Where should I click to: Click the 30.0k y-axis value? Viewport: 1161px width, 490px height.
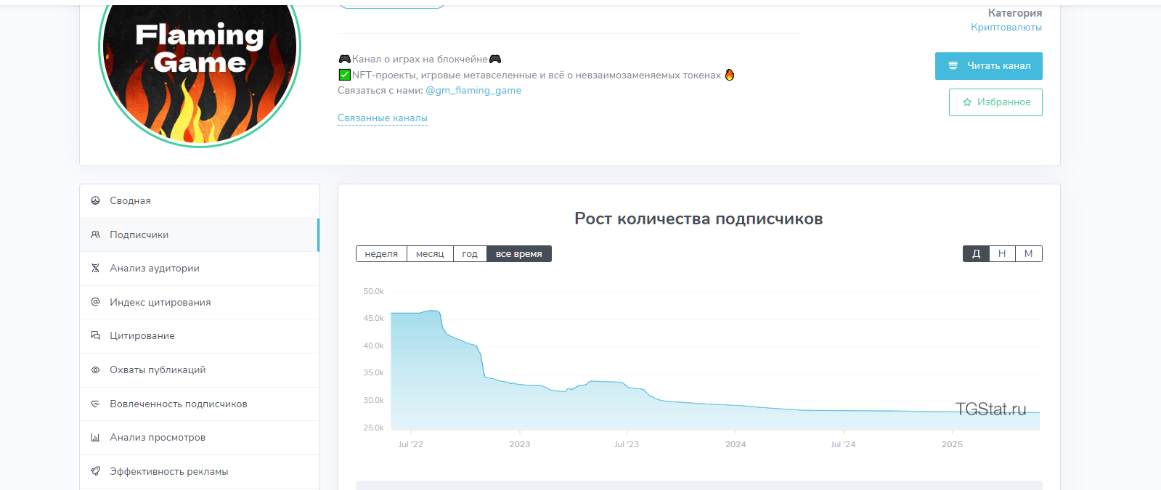point(373,400)
